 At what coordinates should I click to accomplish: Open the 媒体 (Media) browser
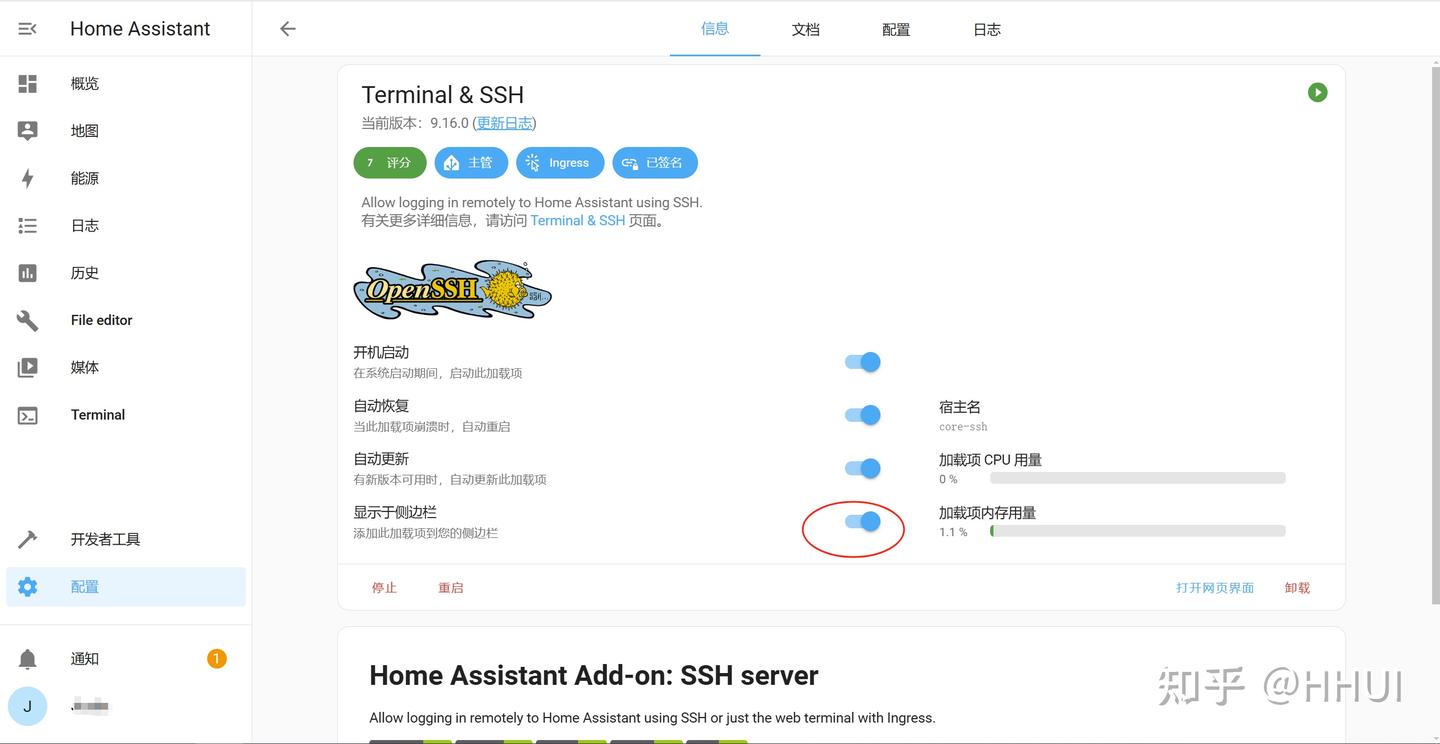click(84, 367)
